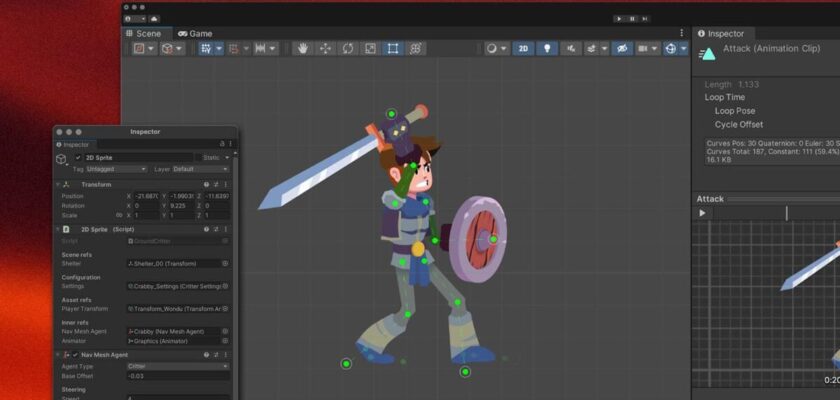This screenshot has width=840, height=400.
Task: Select the Hand (View) tool
Action: click(x=301, y=48)
